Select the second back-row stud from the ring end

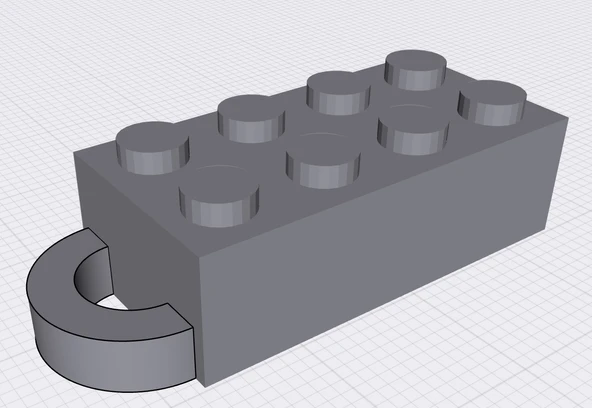tap(251, 119)
